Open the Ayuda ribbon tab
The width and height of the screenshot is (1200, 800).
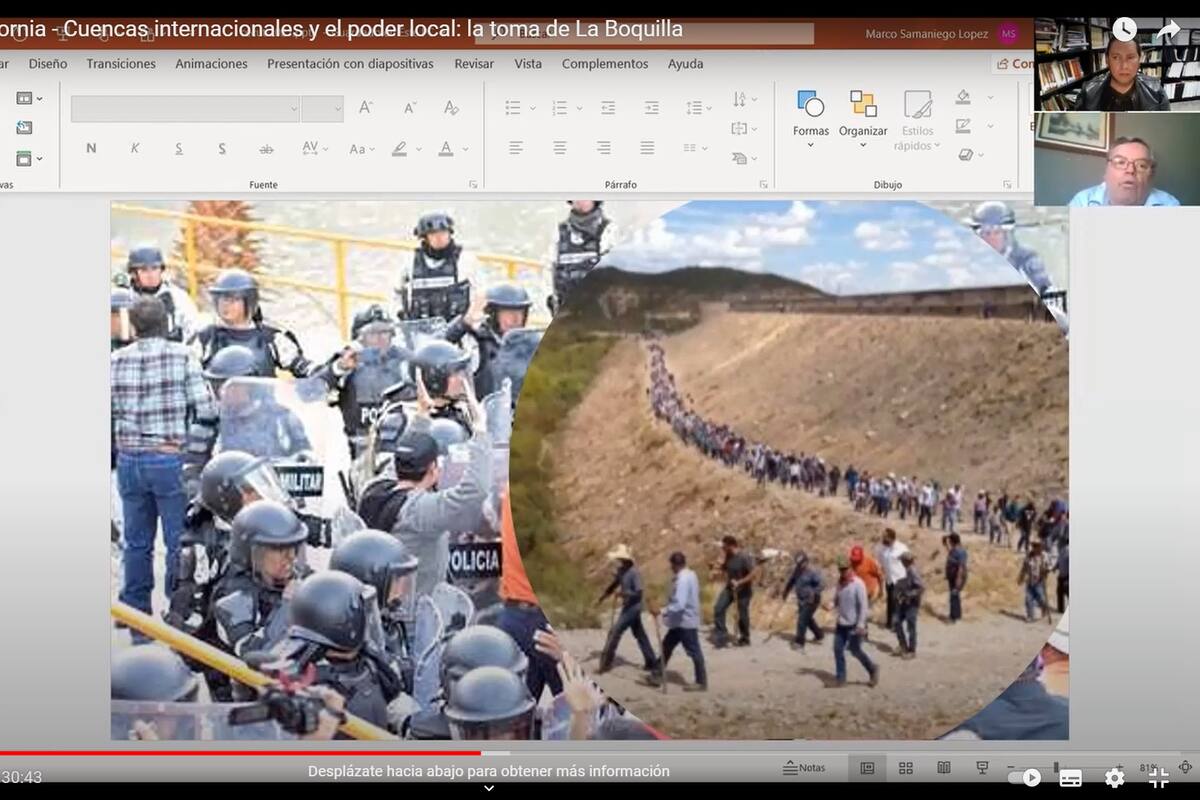(685, 63)
